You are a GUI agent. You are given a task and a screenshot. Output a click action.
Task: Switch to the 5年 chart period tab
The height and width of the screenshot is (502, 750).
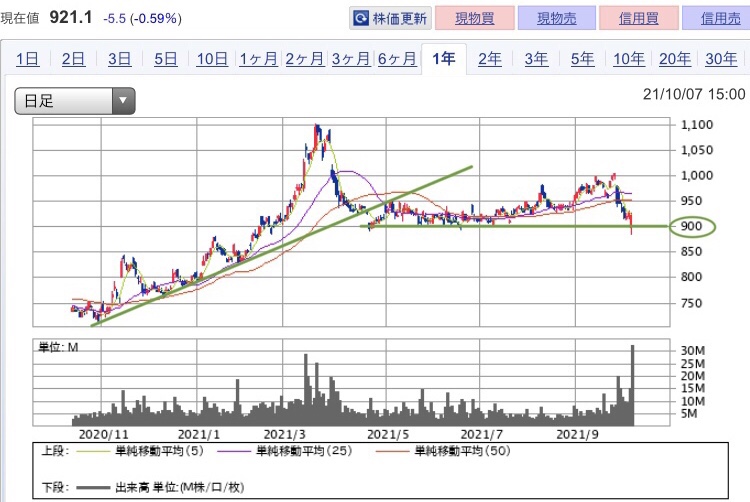tap(583, 59)
